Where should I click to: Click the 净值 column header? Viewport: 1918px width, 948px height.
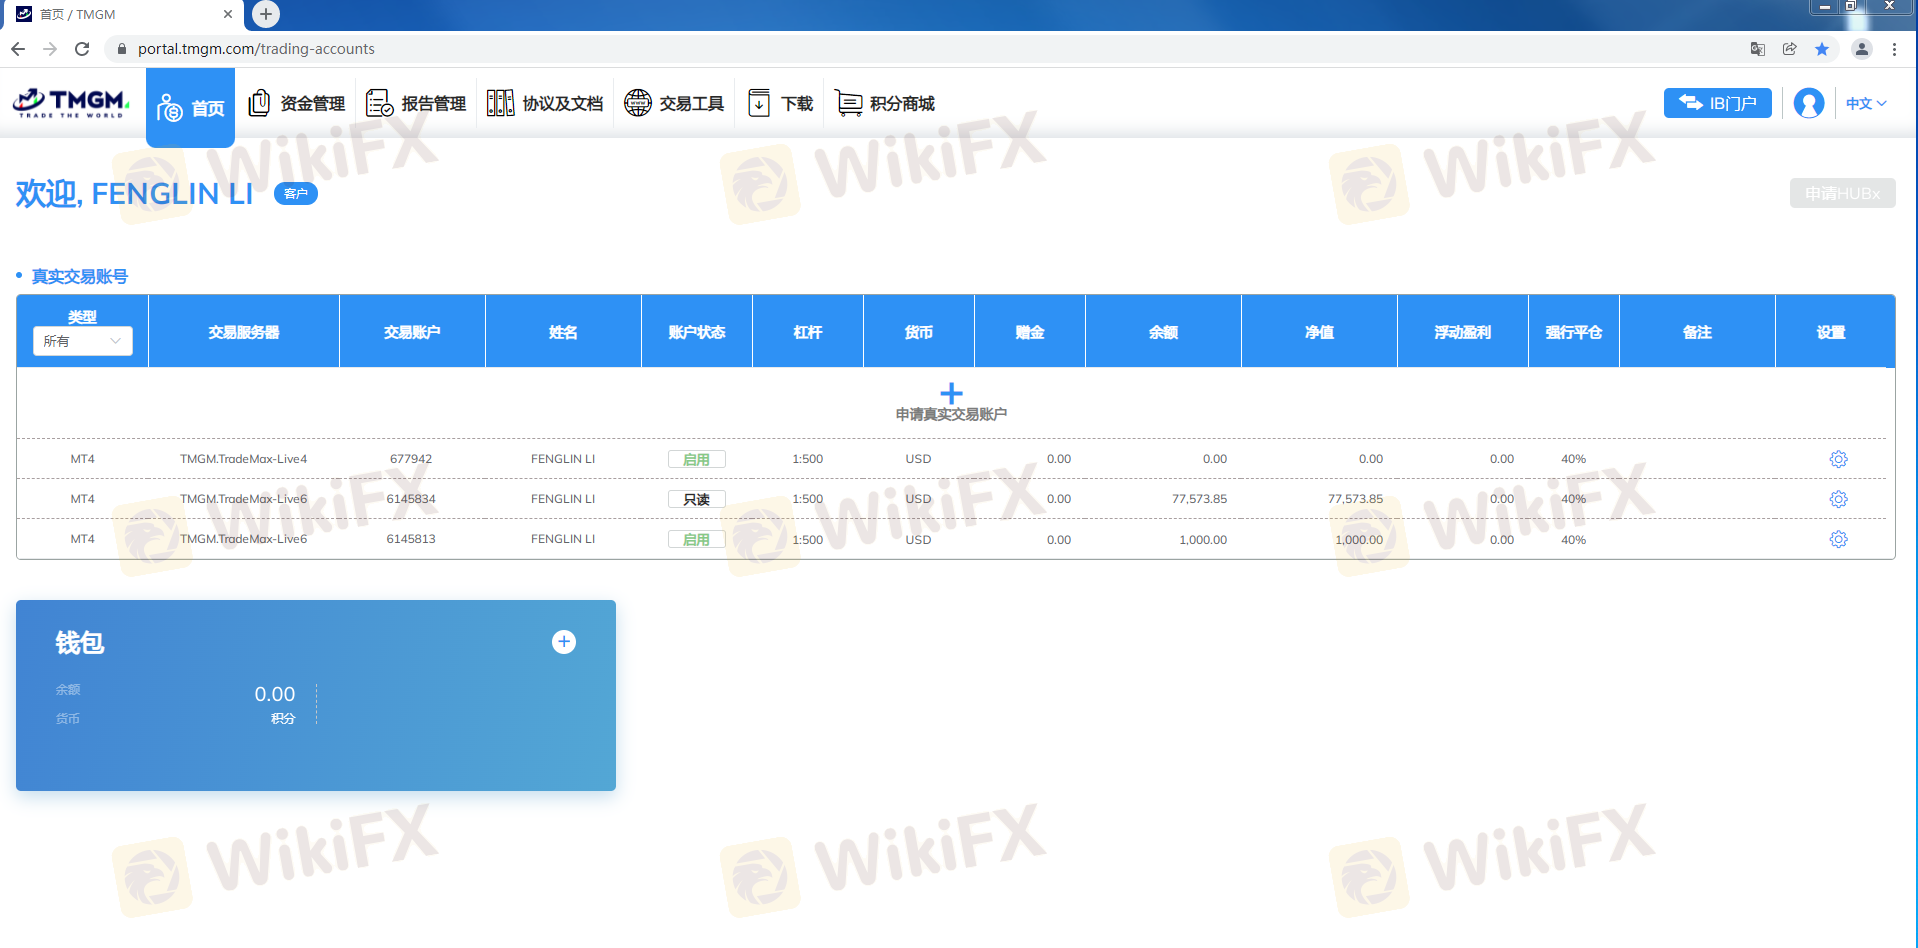[x=1319, y=332]
